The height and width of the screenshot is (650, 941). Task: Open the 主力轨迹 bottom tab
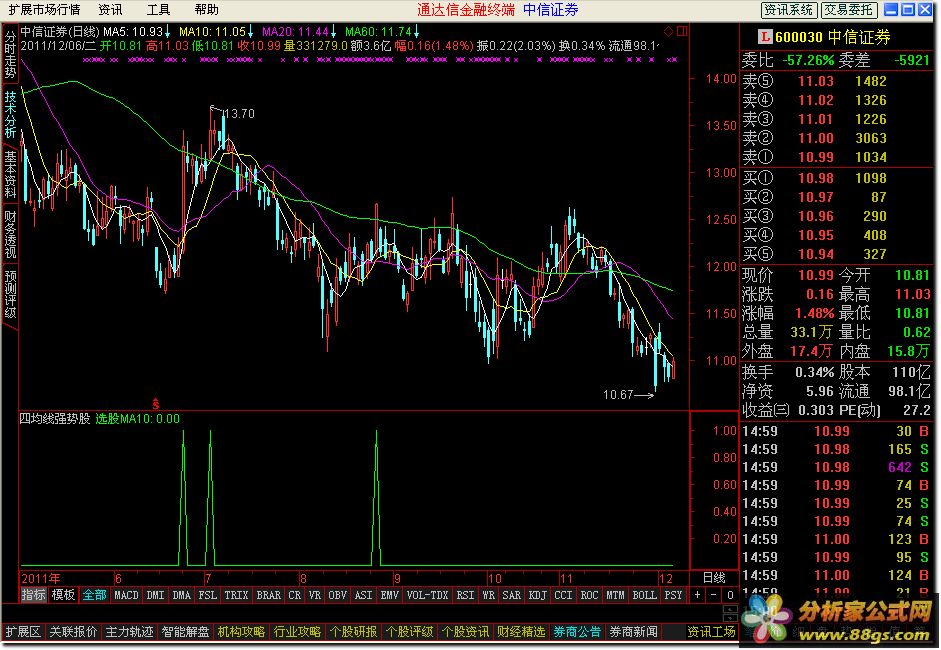tap(130, 631)
